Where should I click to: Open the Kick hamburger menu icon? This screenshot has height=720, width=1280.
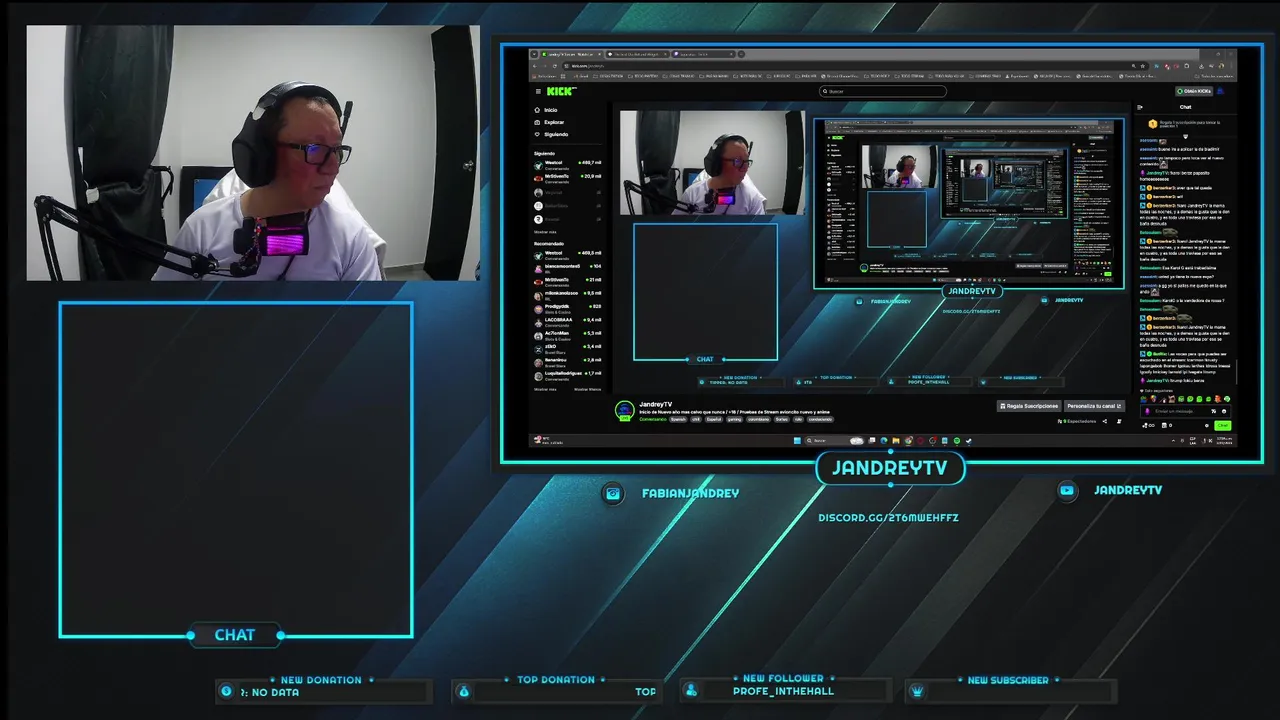(x=538, y=91)
